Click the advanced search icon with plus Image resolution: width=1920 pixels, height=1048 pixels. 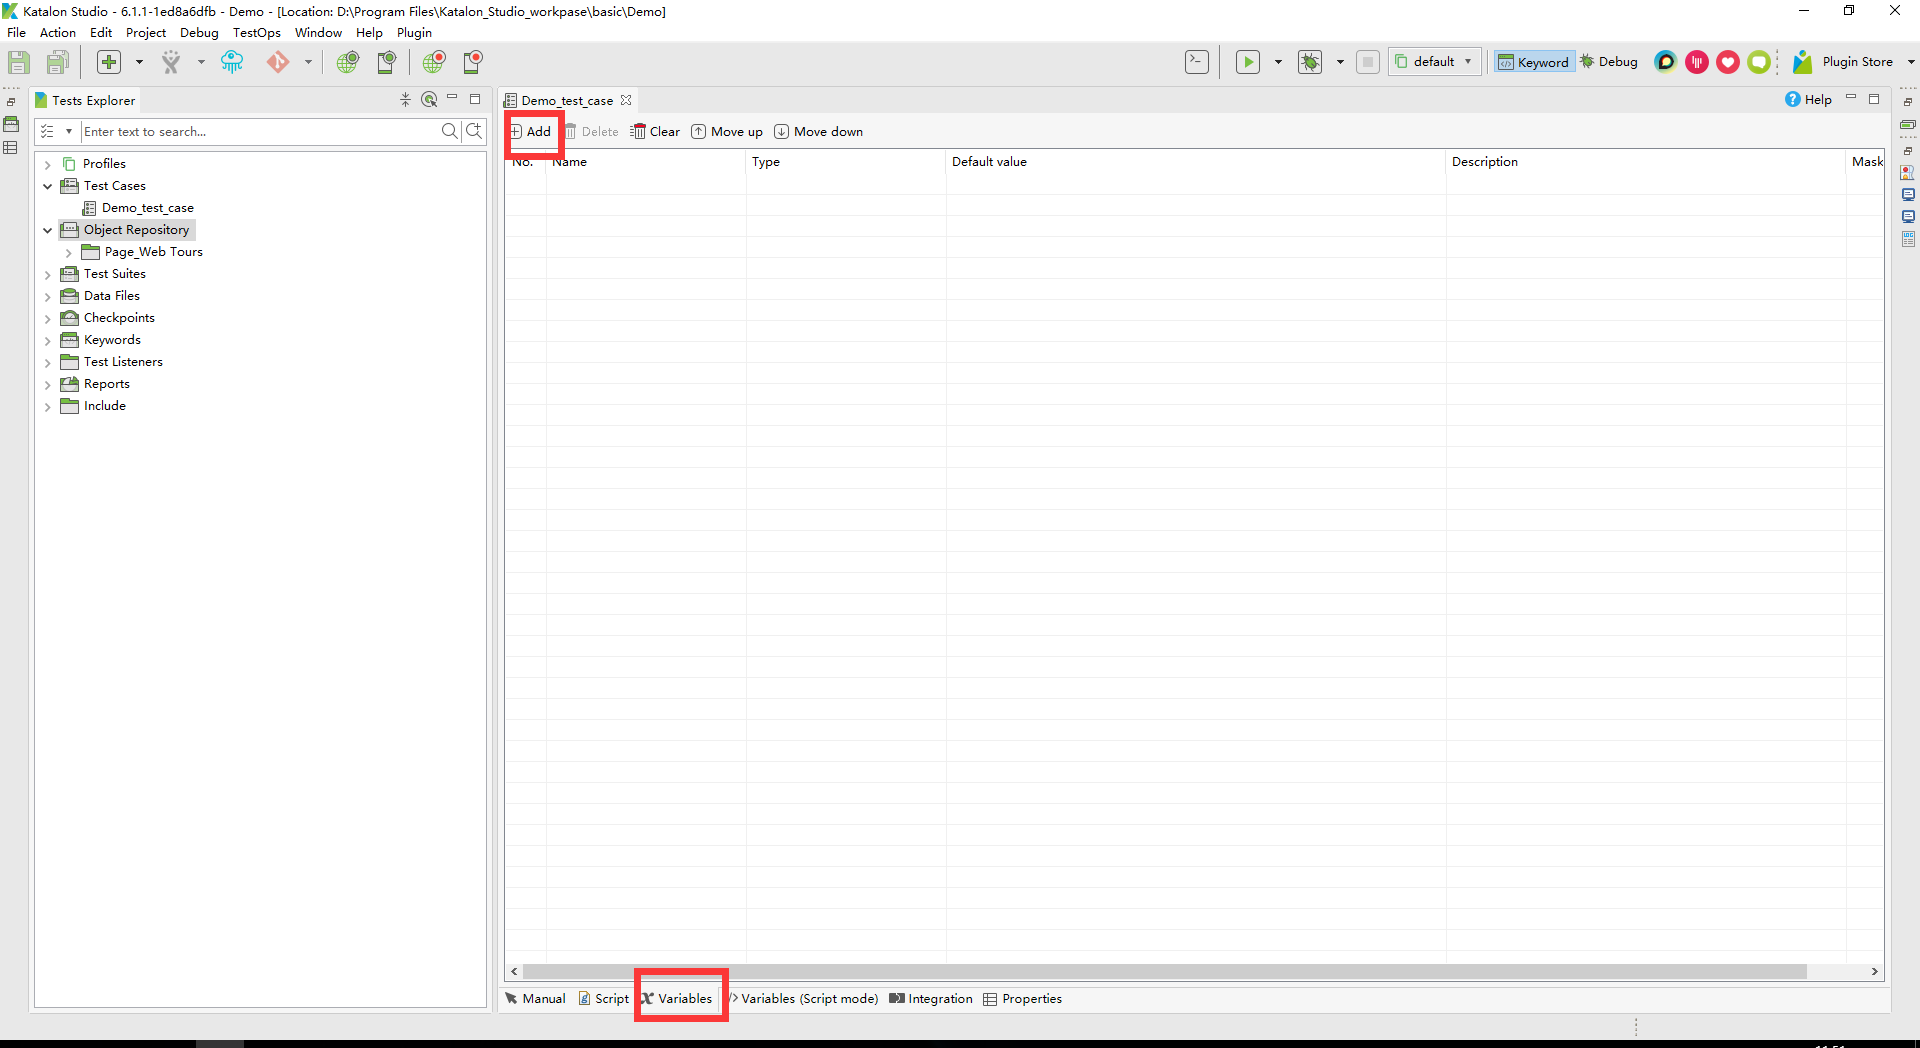click(x=474, y=131)
